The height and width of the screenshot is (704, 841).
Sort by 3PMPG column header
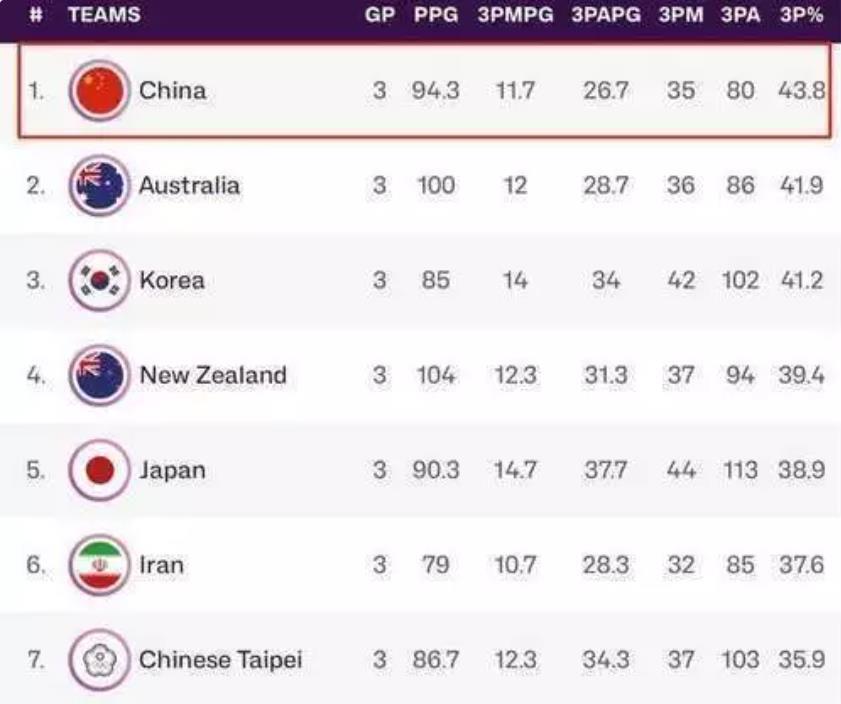[x=515, y=14]
